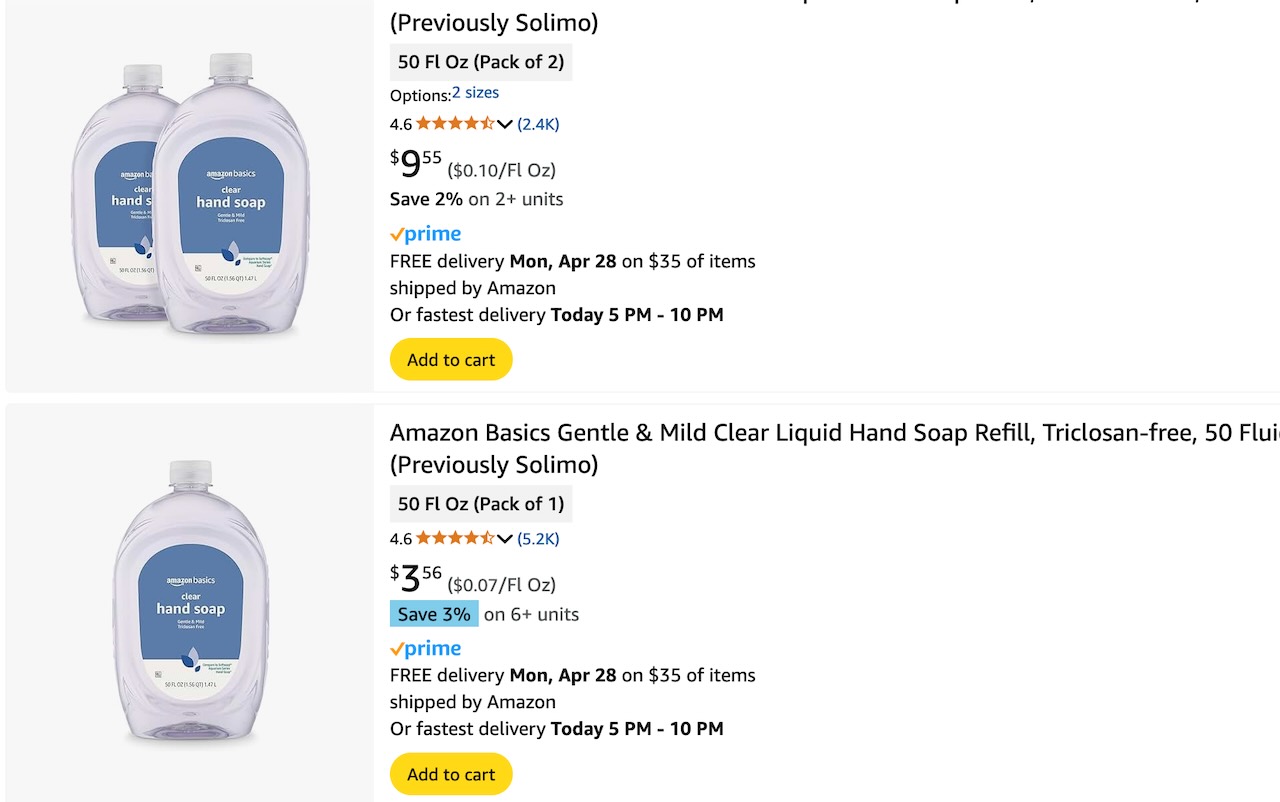Add the 2-pack hand soap to cart
Screen dimensions: 1280x802
[451, 360]
